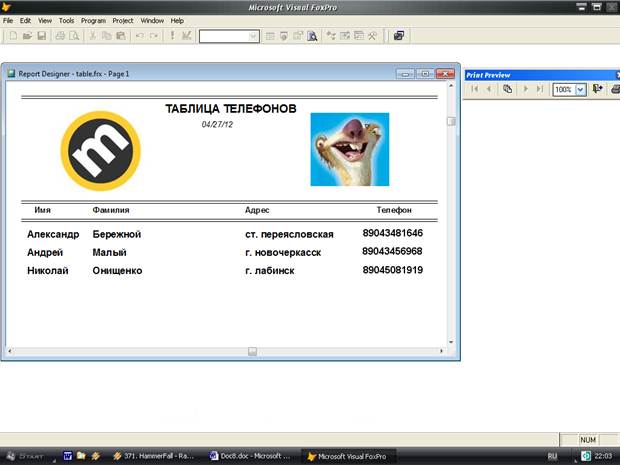This screenshot has width=620, height=465.
Task: Open the Program menu
Action: (93, 21)
